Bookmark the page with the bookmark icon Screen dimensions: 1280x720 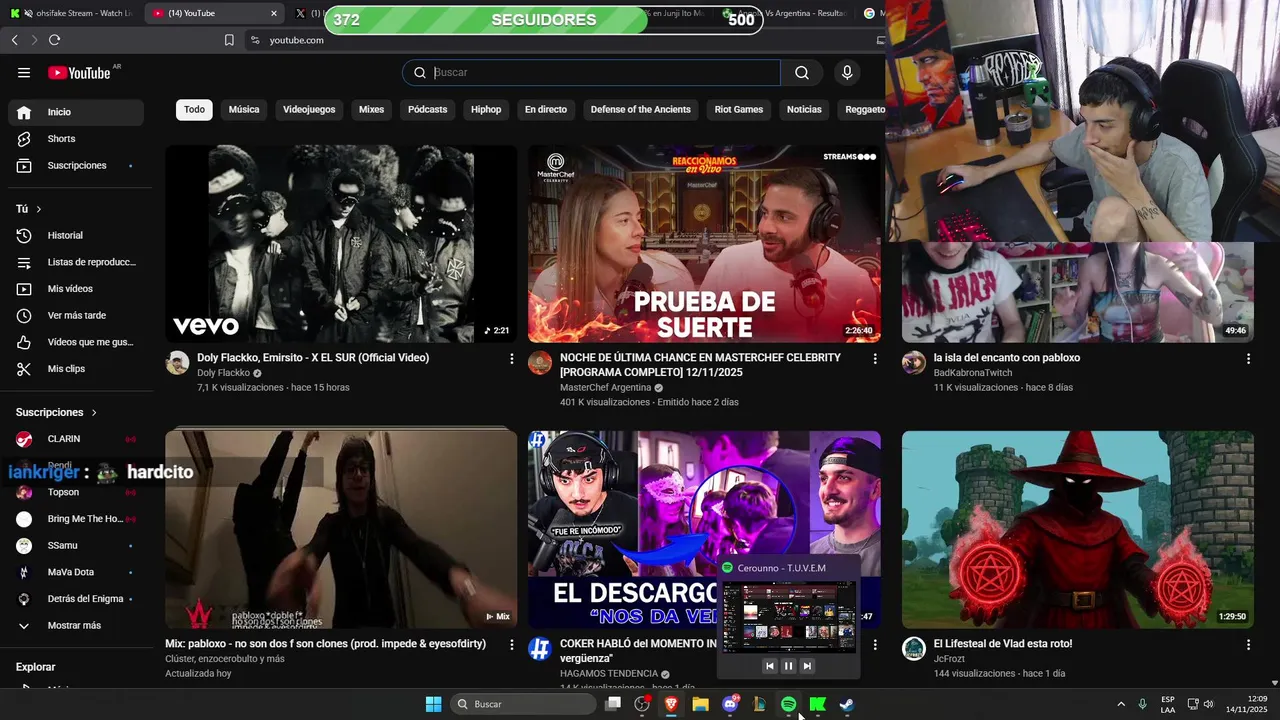[229, 40]
